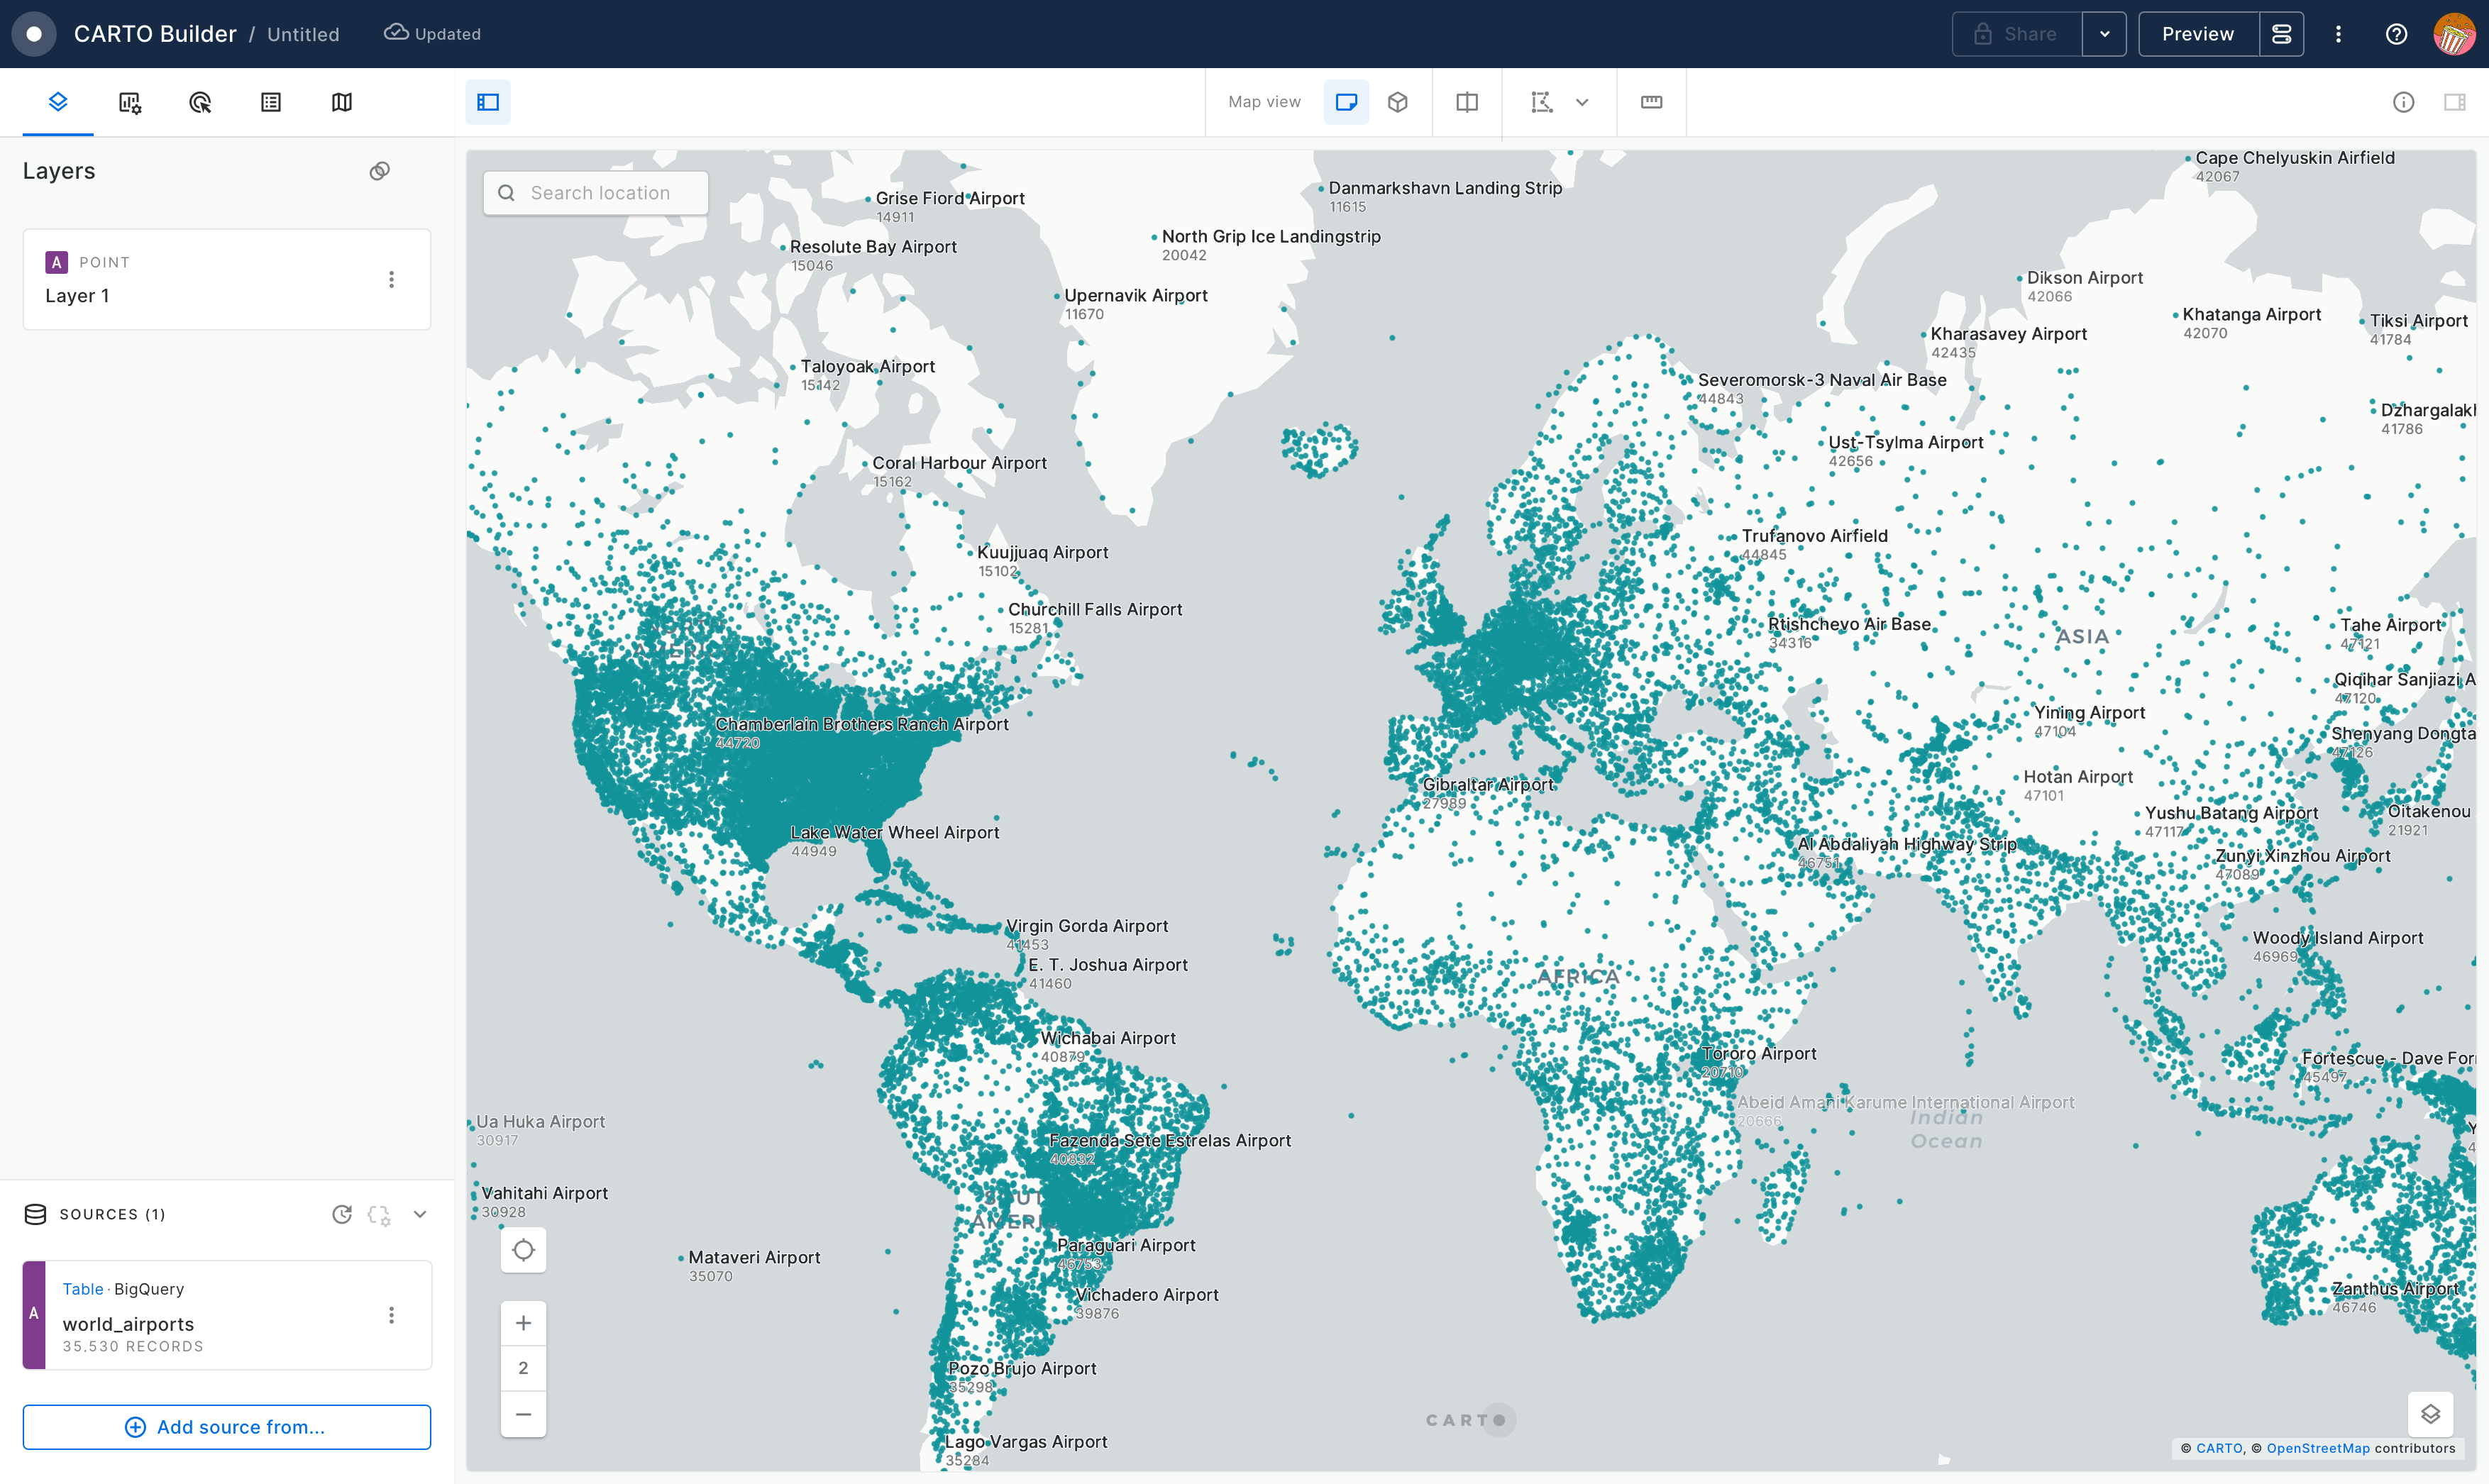Click the Preview button
2489x1484 pixels.
click(2197, 34)
